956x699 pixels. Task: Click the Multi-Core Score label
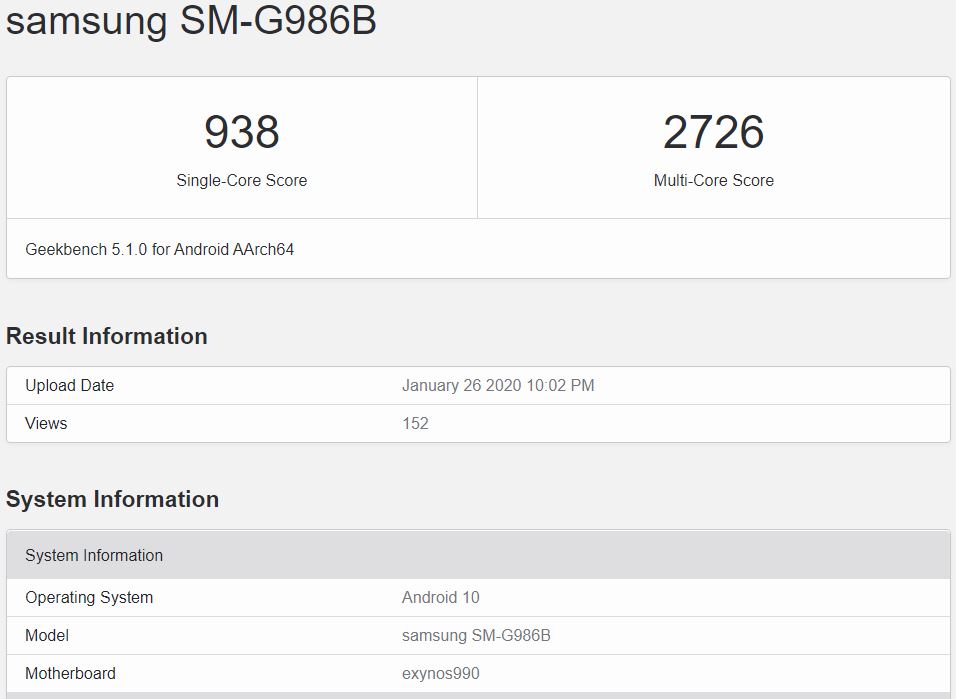pos(713,181)
